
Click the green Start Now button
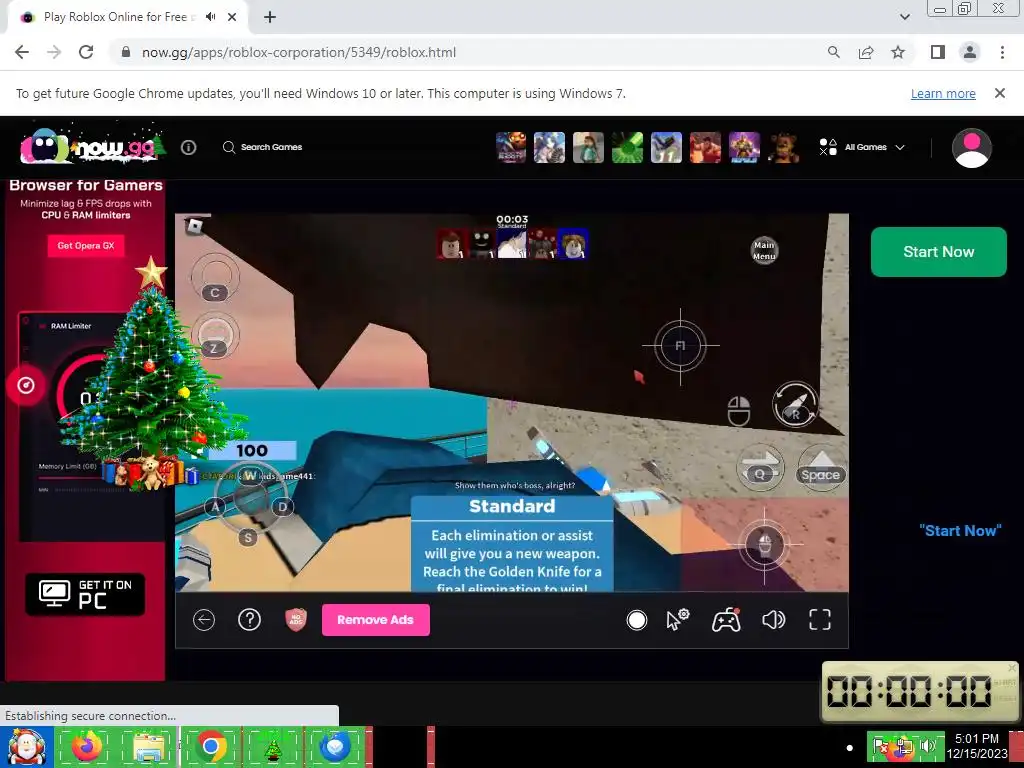[938, 251]
